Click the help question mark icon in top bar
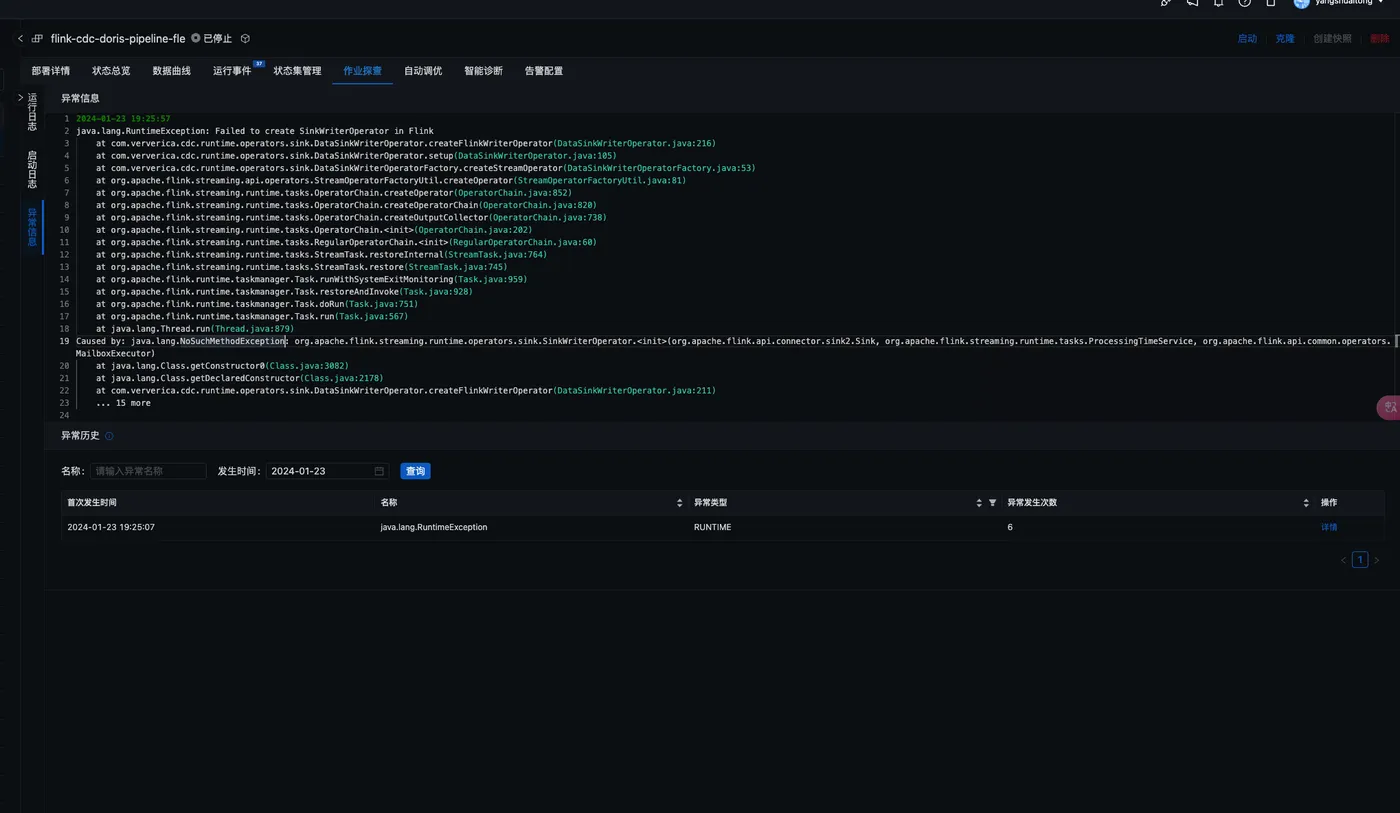1400x813 pixels. (1244, 3)
